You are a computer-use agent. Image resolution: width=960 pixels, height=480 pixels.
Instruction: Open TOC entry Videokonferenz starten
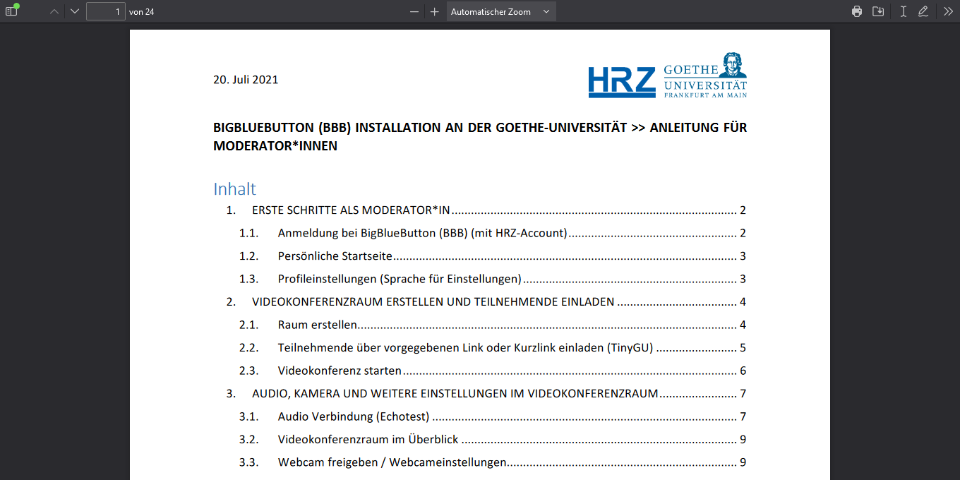click(x=493, y=370)
